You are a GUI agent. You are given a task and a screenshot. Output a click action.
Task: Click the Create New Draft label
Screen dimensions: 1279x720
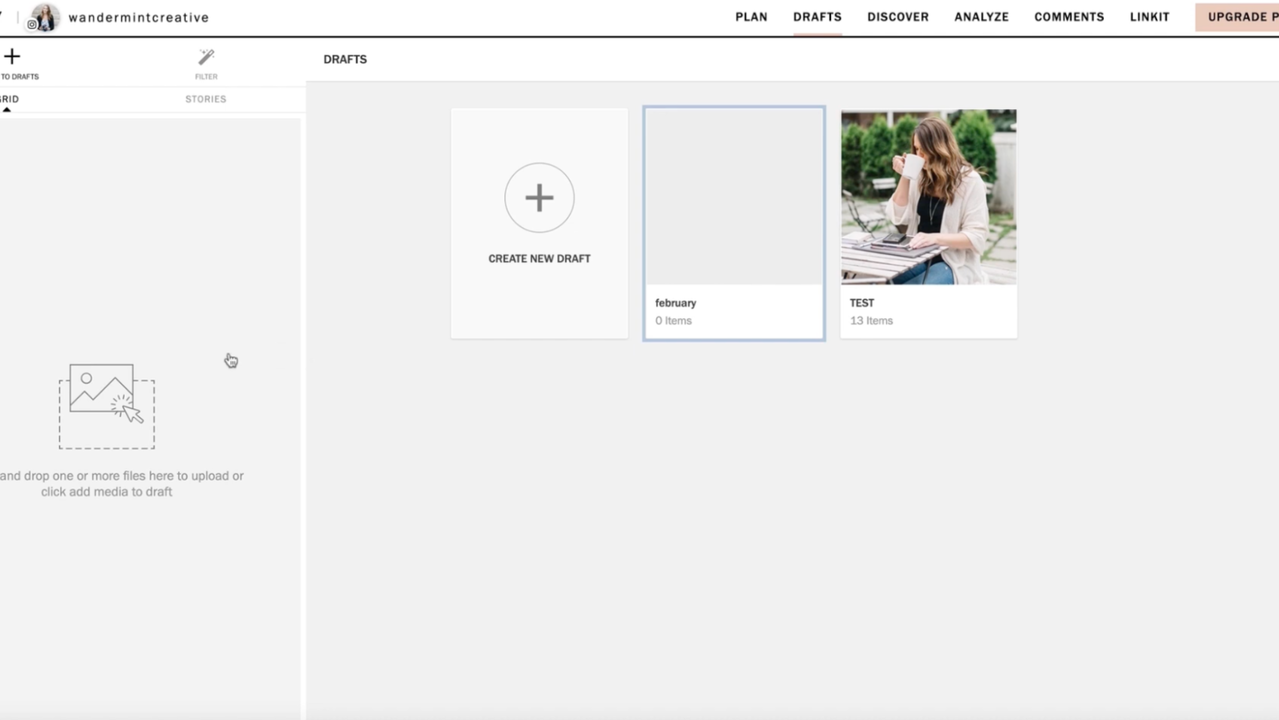click(539, 258)
